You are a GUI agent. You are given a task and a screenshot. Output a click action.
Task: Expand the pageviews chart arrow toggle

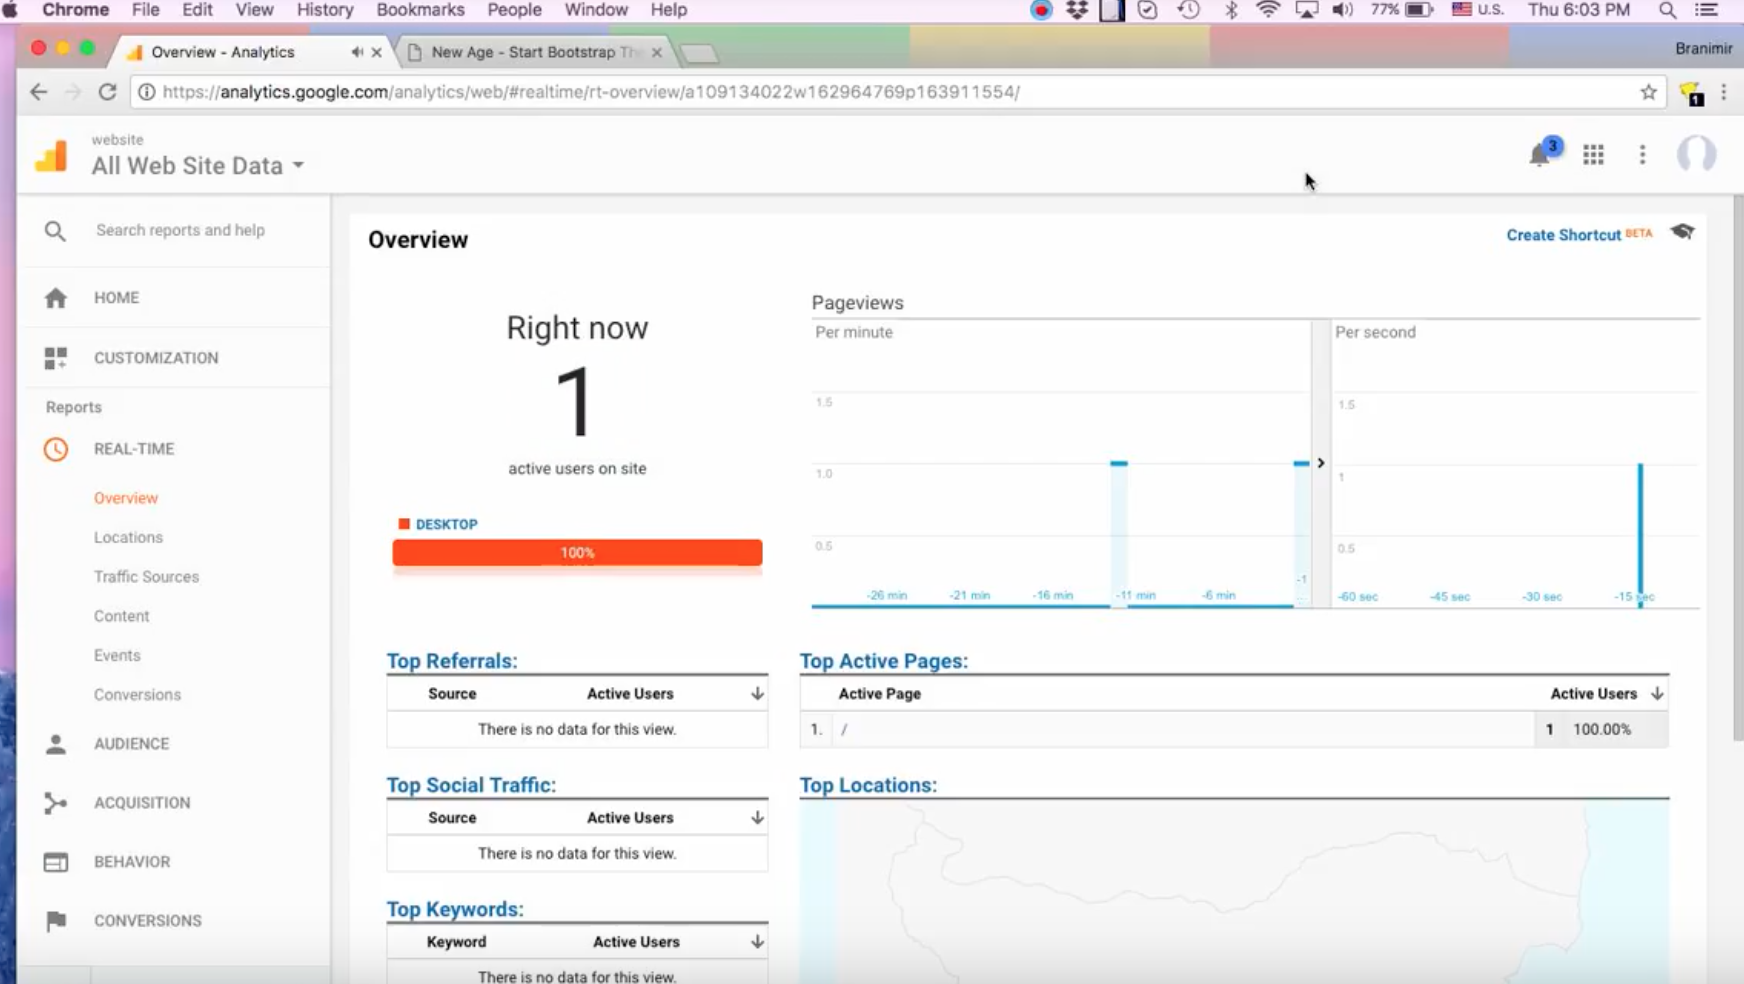(1321, 463)
